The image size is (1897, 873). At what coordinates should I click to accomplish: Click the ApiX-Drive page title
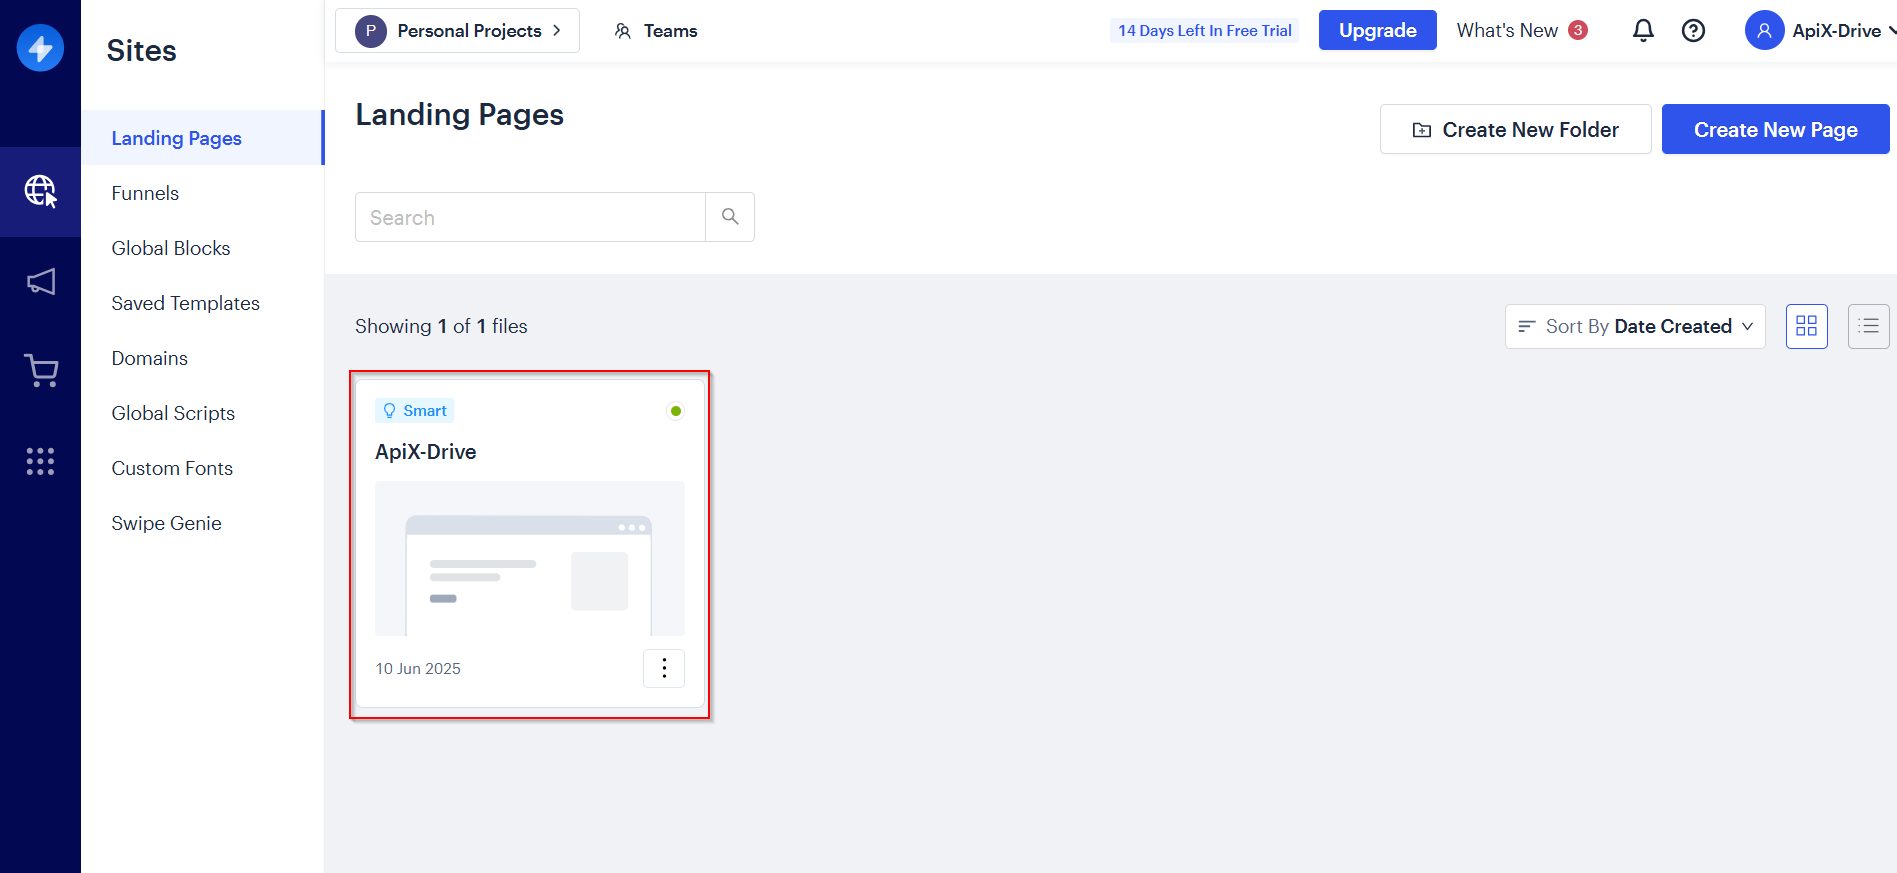click(425, 452)
